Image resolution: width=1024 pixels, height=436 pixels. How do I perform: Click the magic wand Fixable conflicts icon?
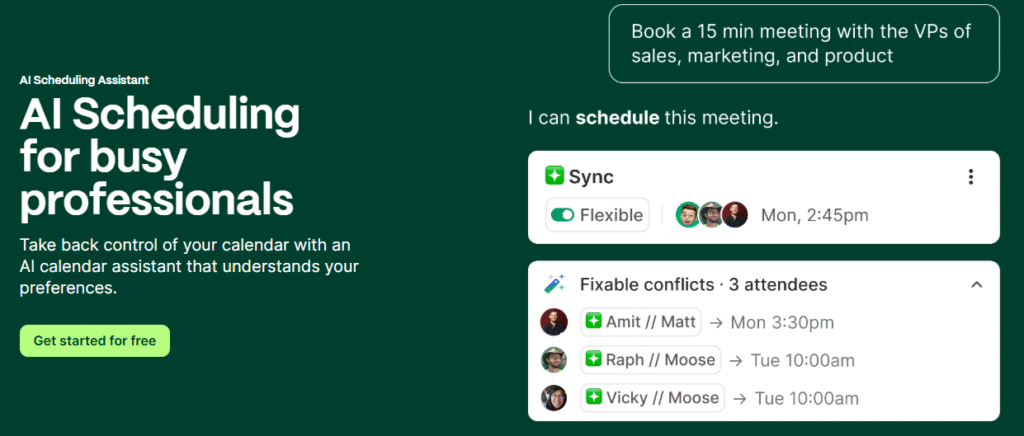[x=554, y=285]
